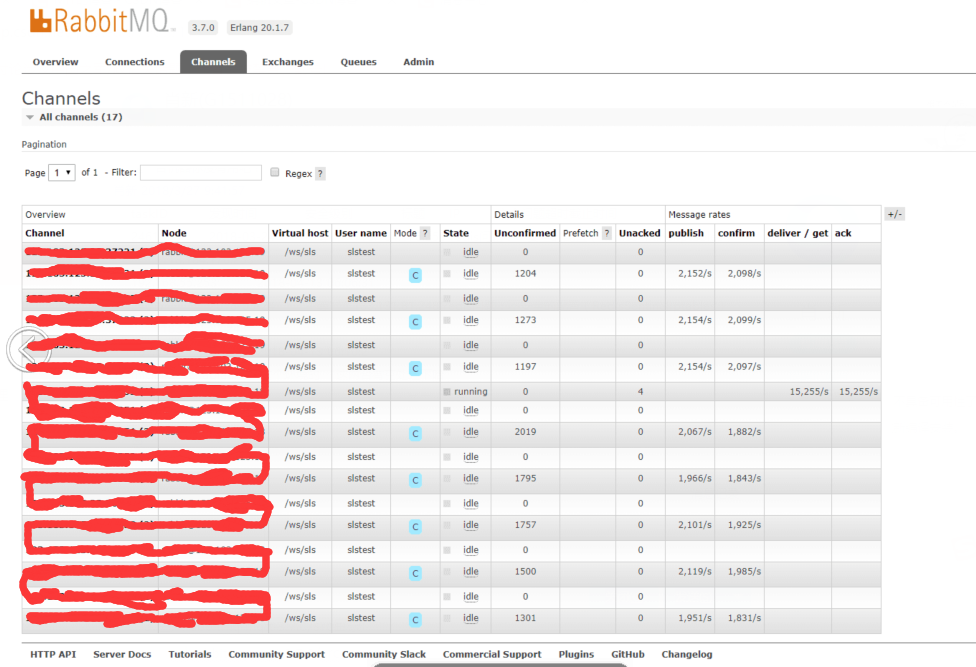Click the C mode badge in row with 1500 unconfirmed

(x=415, y=573)
